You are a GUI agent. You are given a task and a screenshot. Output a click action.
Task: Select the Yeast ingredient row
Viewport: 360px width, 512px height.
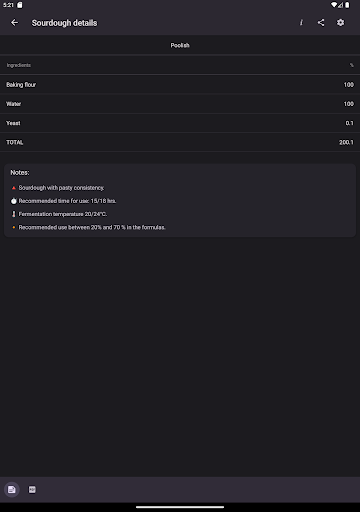pyautogui.click(x=180, y=123)
